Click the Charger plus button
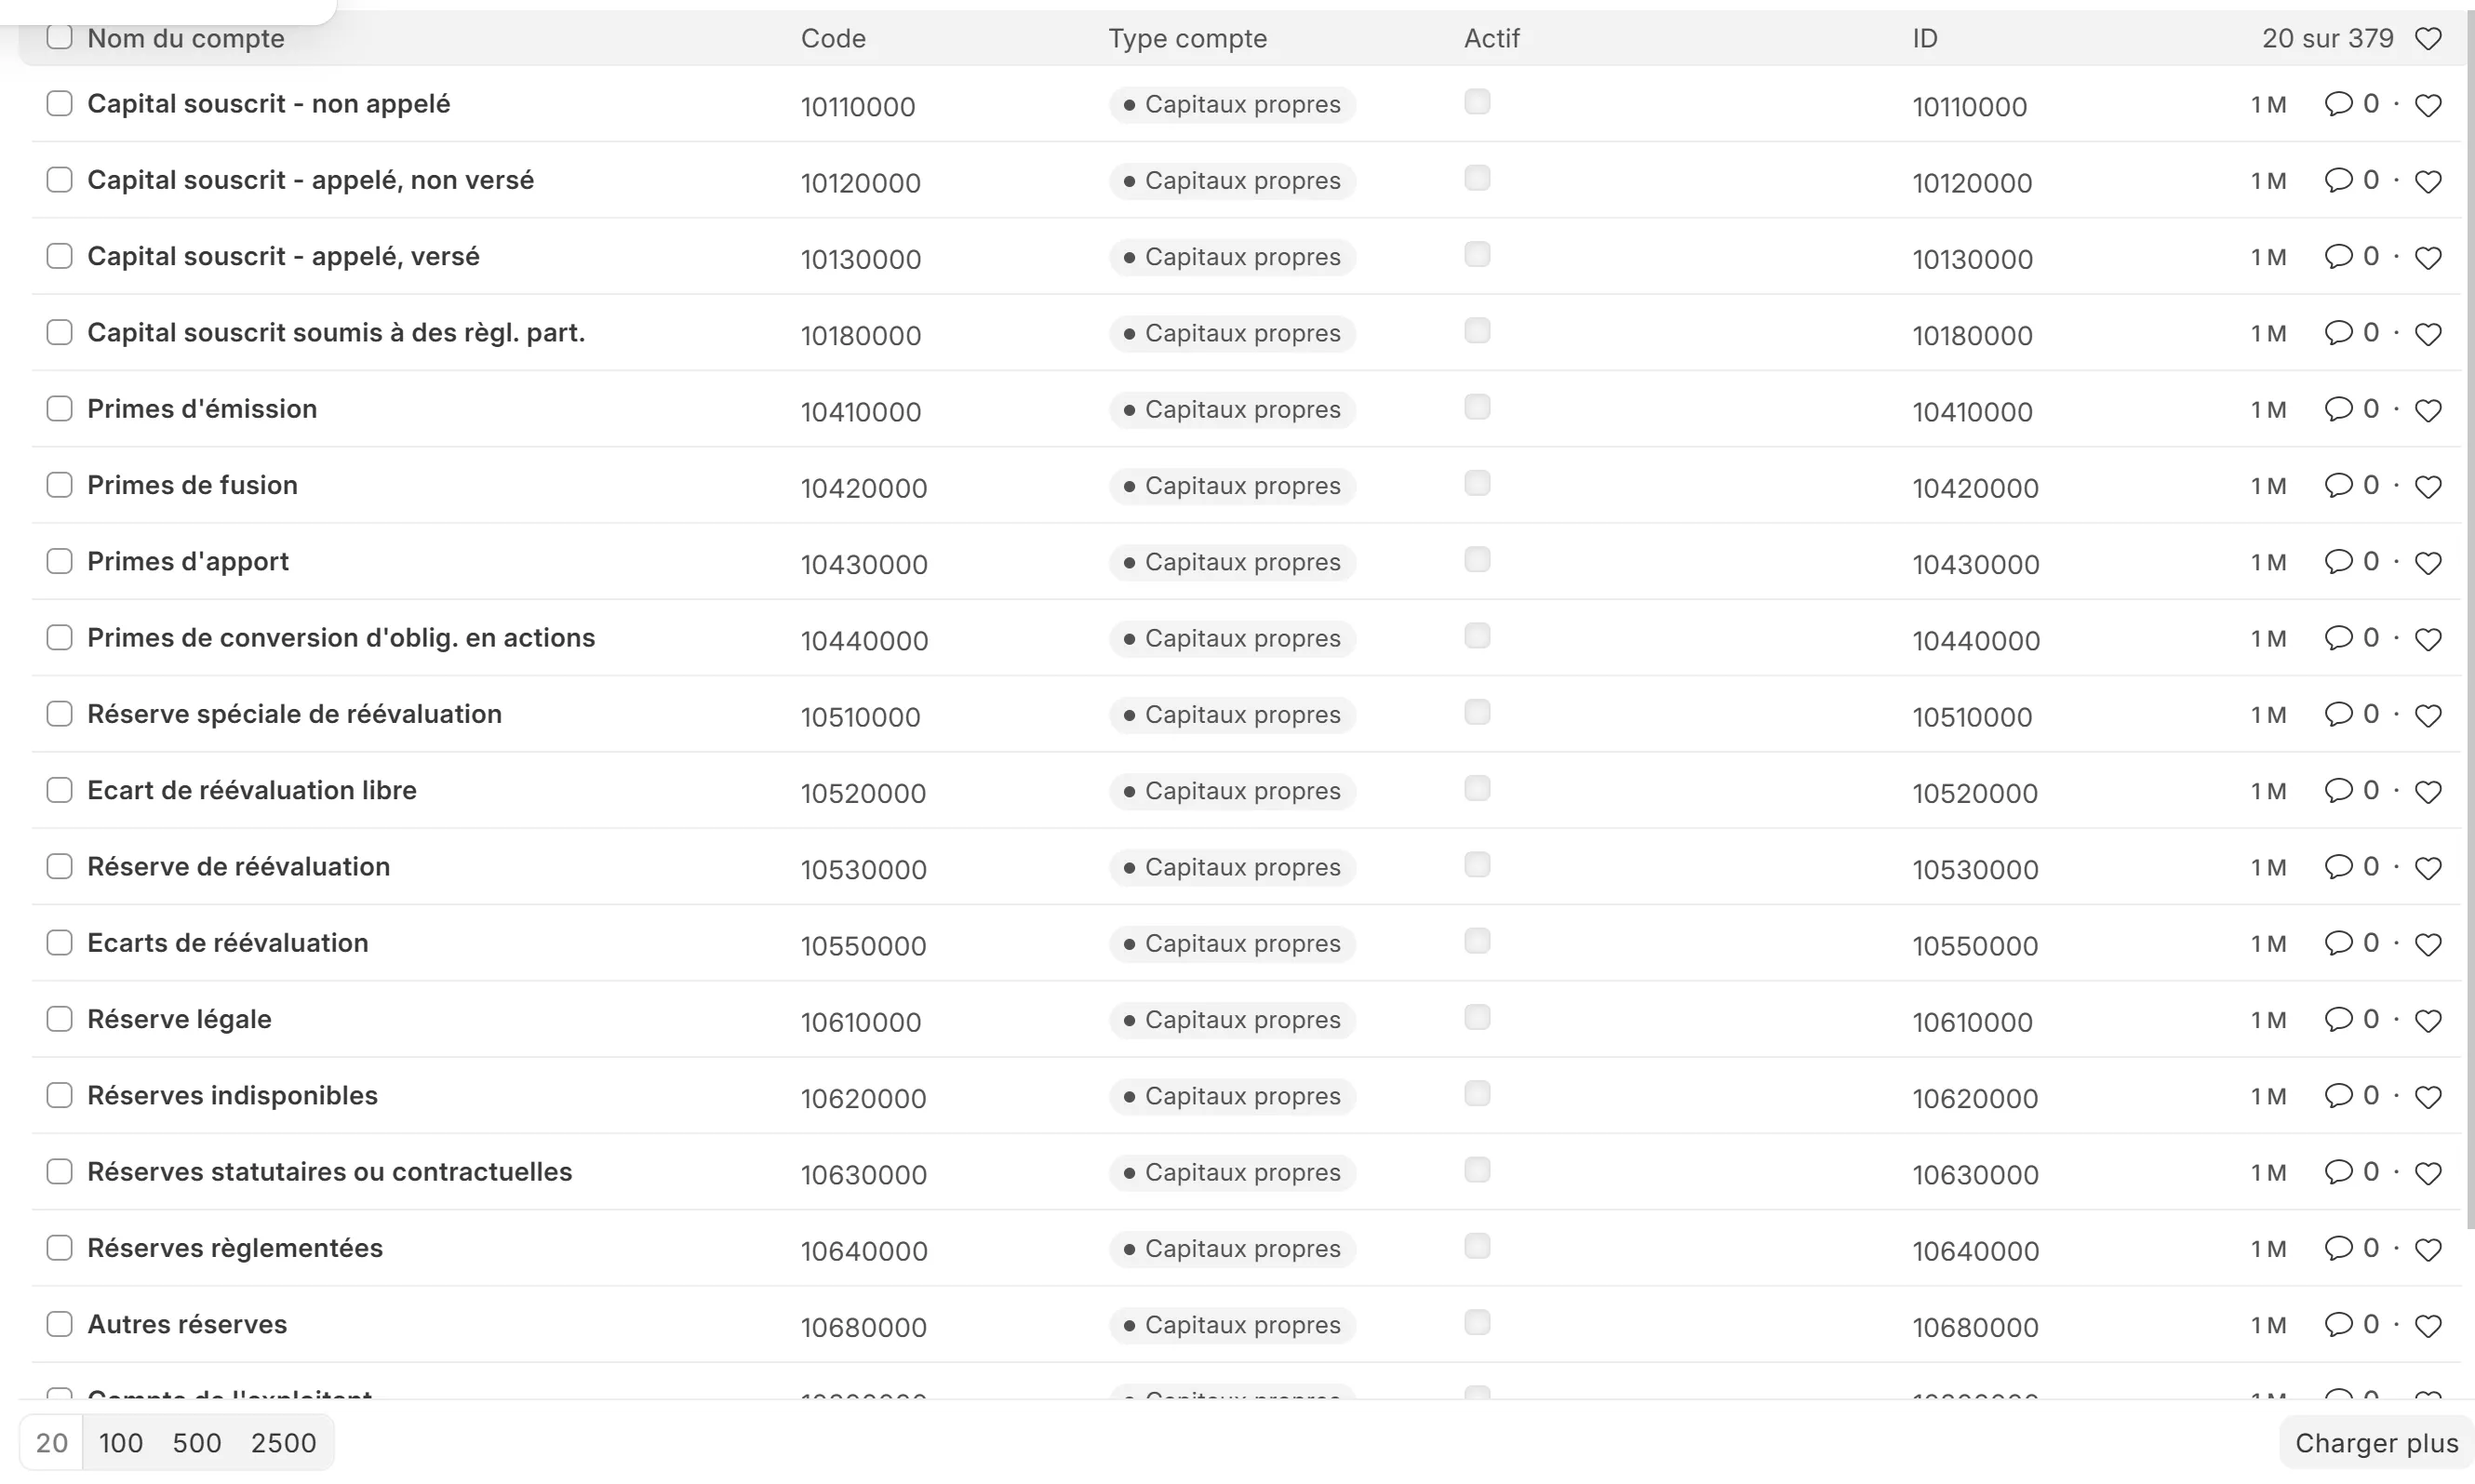2475x1484 pixels. point(2376,1443)
